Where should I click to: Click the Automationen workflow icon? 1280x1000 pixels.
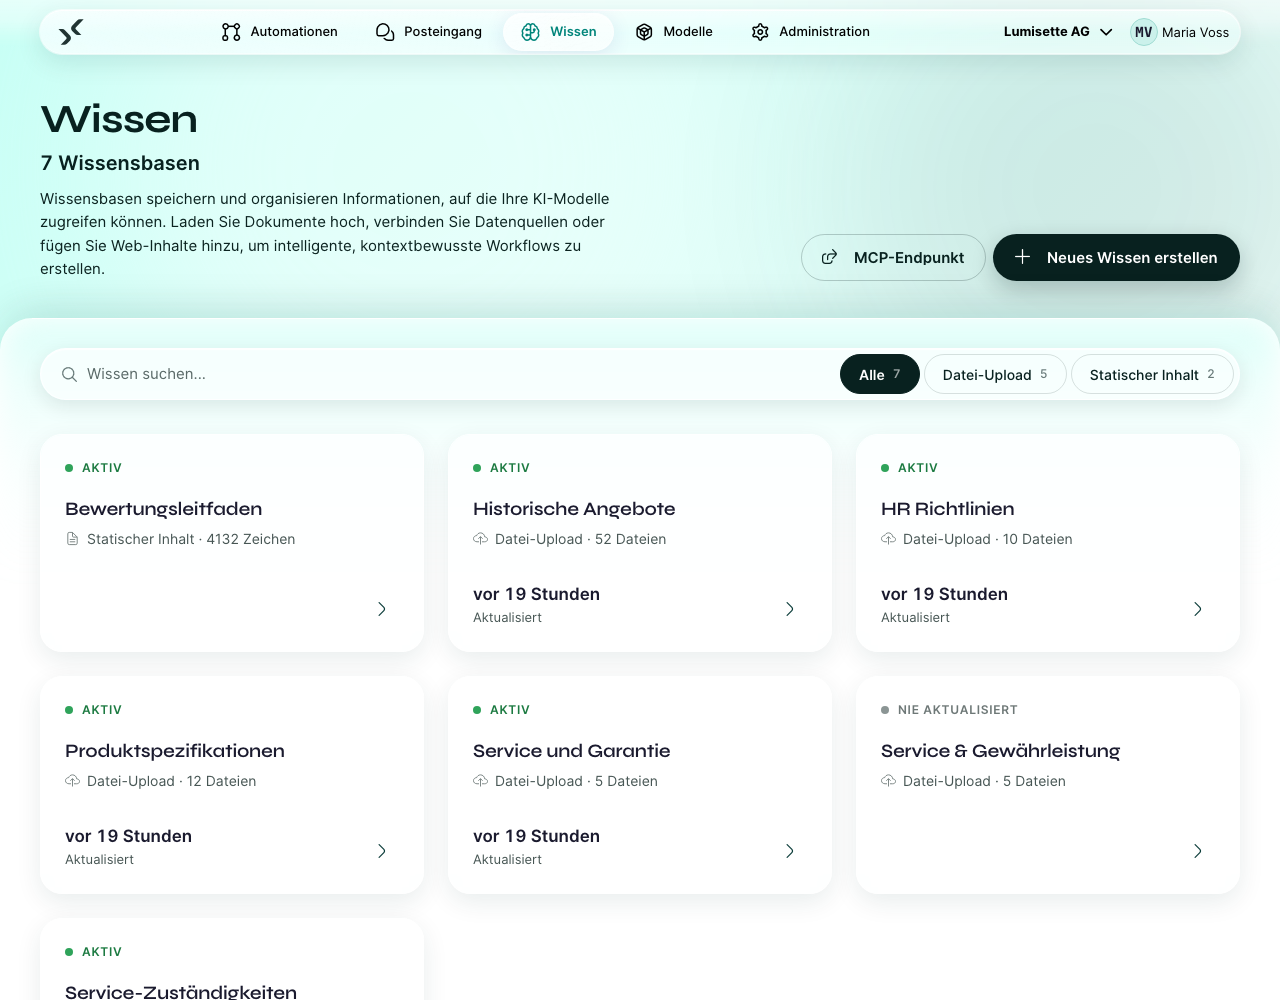[231, 32]
